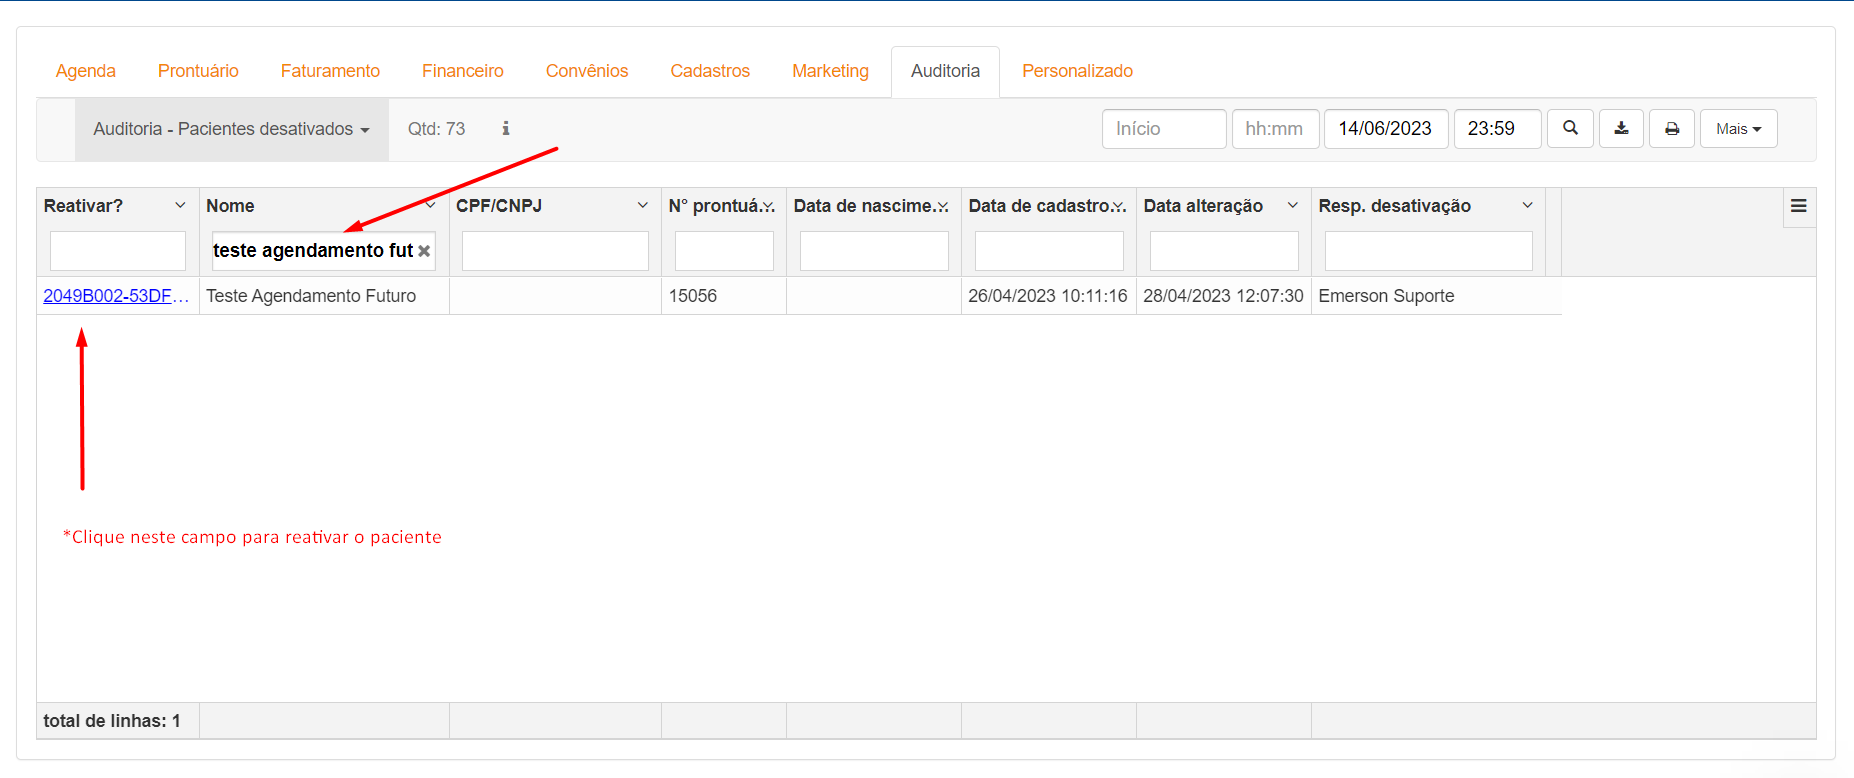Open the Faturamento tab
1854x778 pixels.
pyautogui.click(x=330, y=71)
